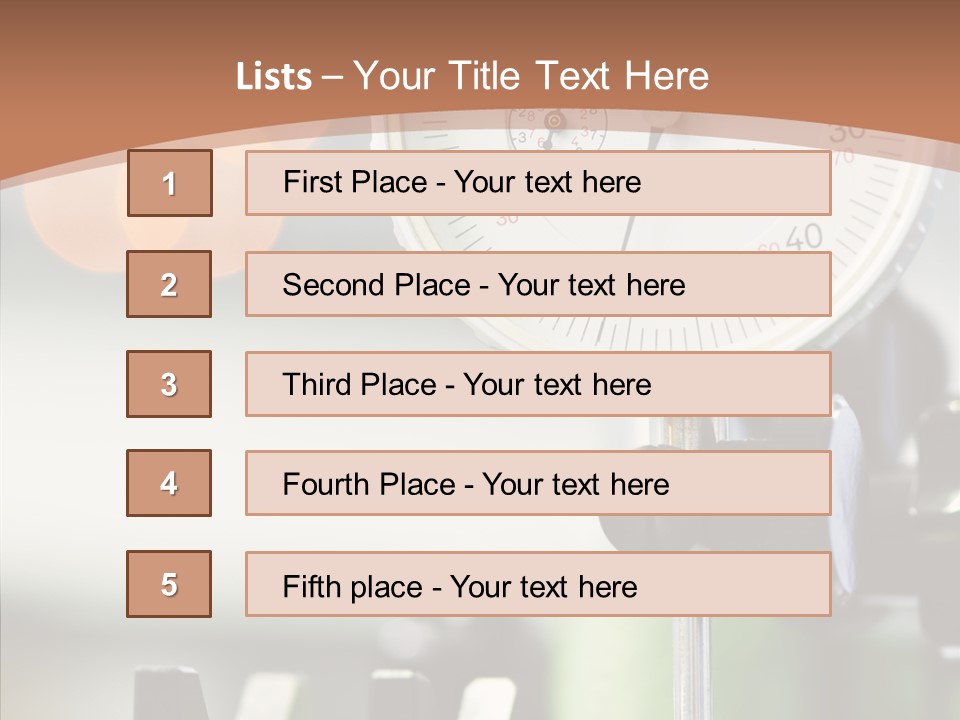Click the number 5 box

(x=169, y=584)
